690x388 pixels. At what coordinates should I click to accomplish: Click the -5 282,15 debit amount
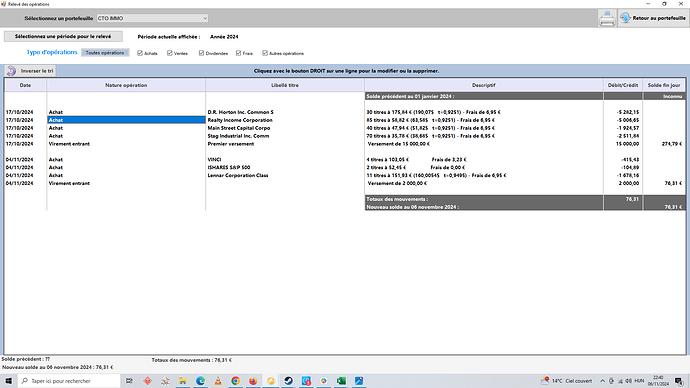(628, 112)
